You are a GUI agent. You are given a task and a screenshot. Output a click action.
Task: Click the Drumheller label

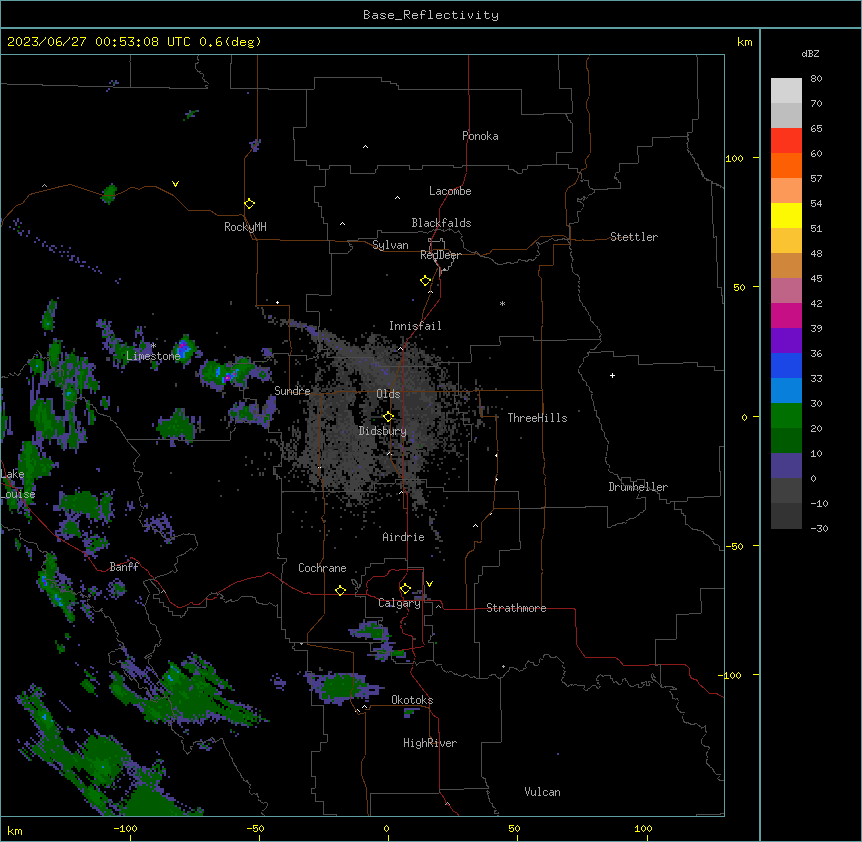[638, 487]
